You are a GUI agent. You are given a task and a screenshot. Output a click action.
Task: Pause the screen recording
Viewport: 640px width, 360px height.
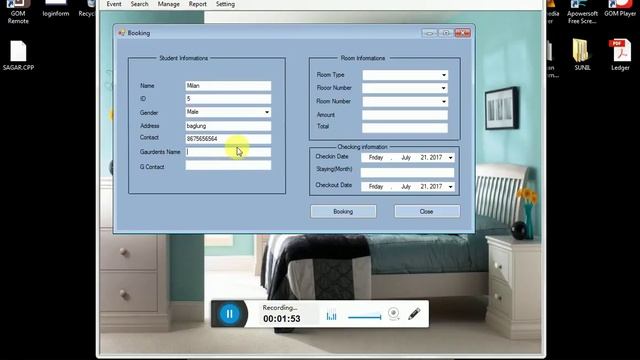[229, 313]
